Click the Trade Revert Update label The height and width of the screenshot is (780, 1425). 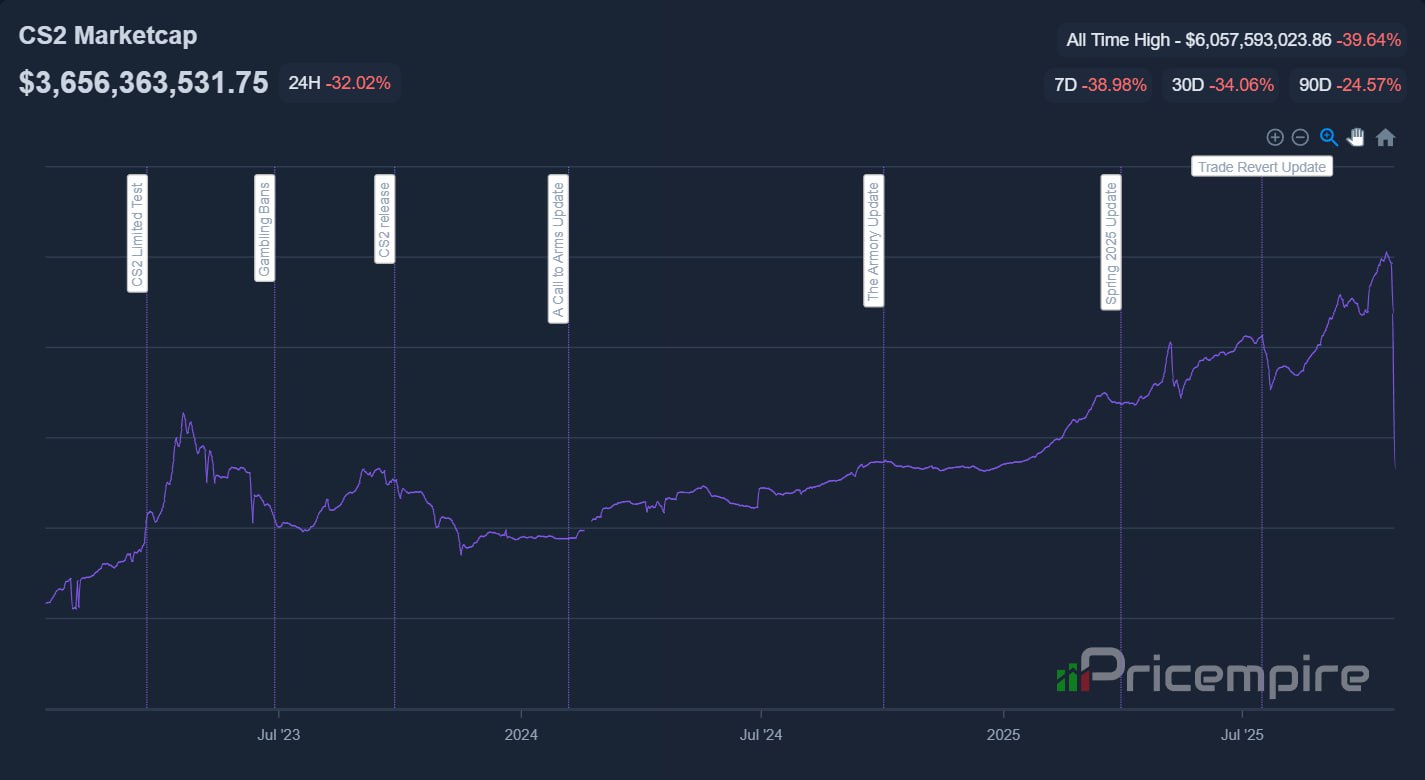[x=1262, y=167]
